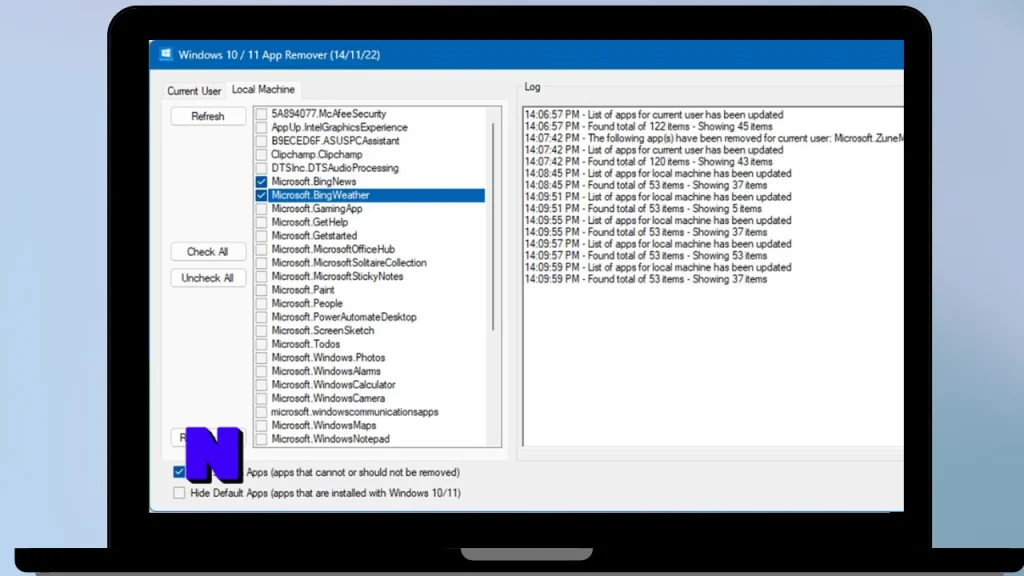Click the Refresh button

(208, 116)
